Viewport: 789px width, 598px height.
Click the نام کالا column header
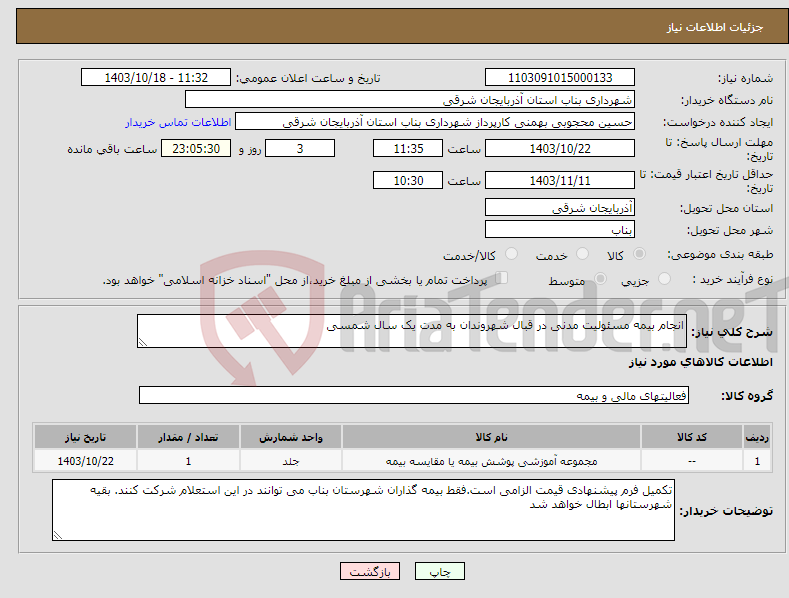(492, 437)
